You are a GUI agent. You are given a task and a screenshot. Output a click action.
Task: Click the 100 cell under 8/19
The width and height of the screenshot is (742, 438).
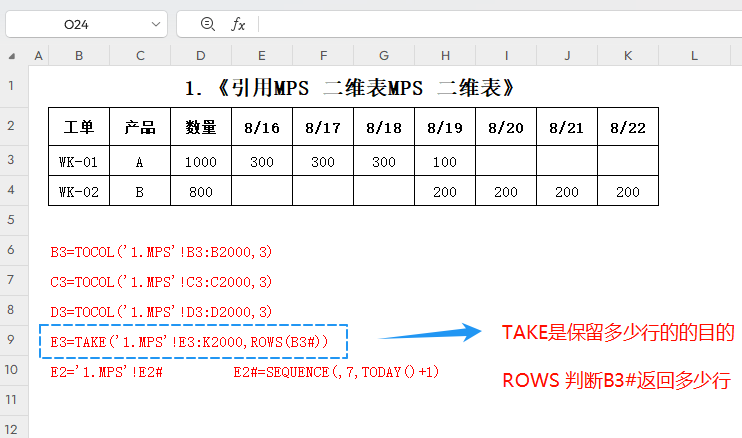click(445, 161)
